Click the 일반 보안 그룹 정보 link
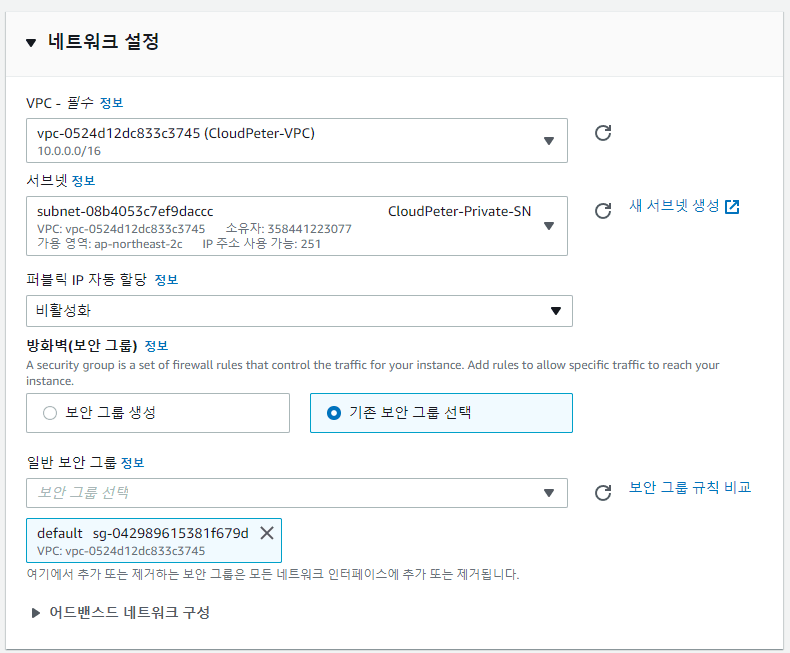Image resolution: width=790 pixels, height=653 pixels. pos(132,462)
